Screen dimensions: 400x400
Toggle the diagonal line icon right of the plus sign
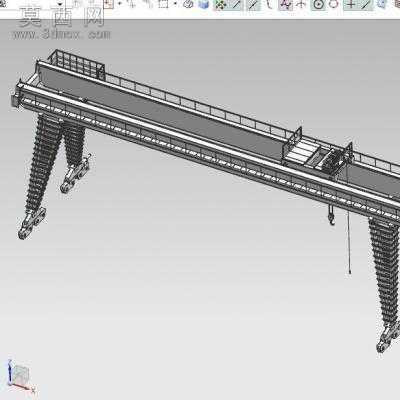click(366, 4)
